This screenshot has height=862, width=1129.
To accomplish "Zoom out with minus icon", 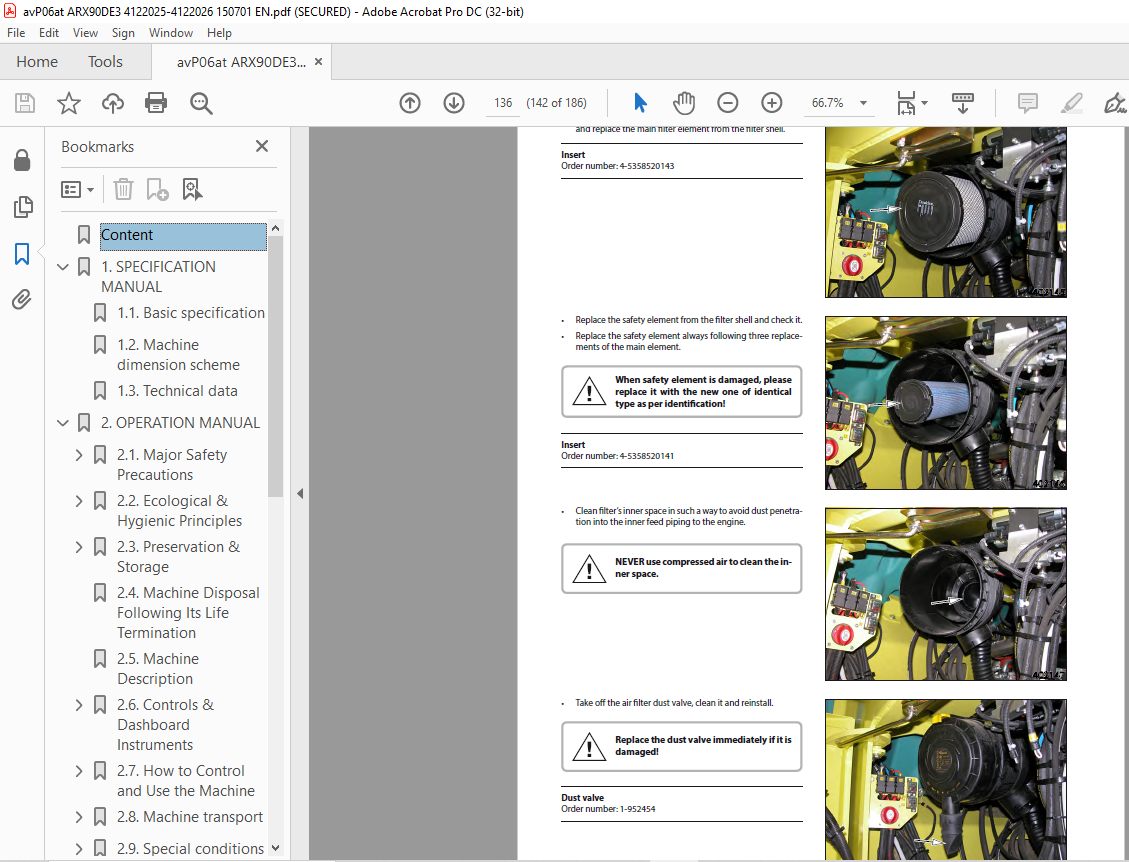I will [727, 103].
